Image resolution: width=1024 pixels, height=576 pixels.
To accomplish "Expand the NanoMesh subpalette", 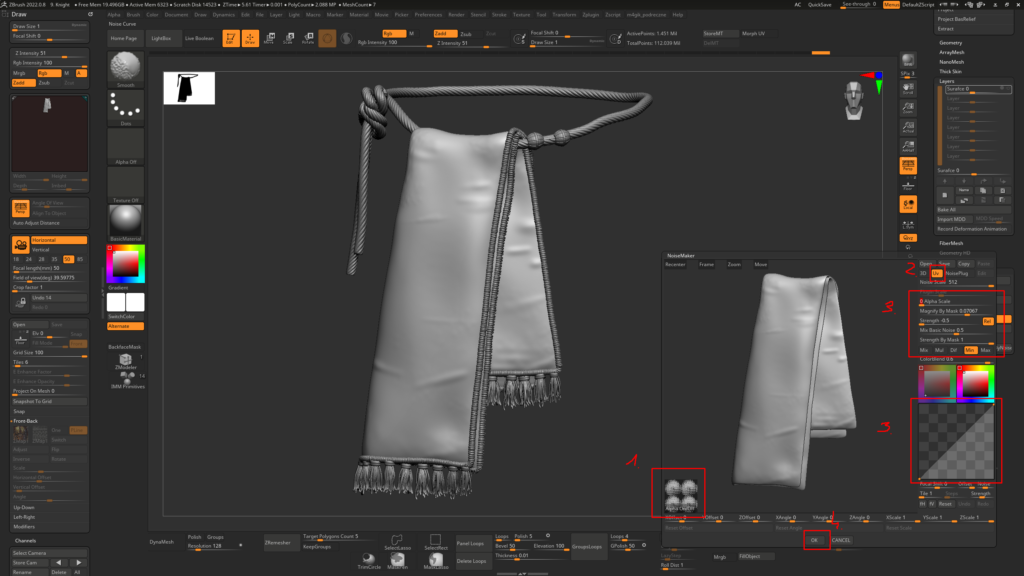I will click(x=952, y=61).
